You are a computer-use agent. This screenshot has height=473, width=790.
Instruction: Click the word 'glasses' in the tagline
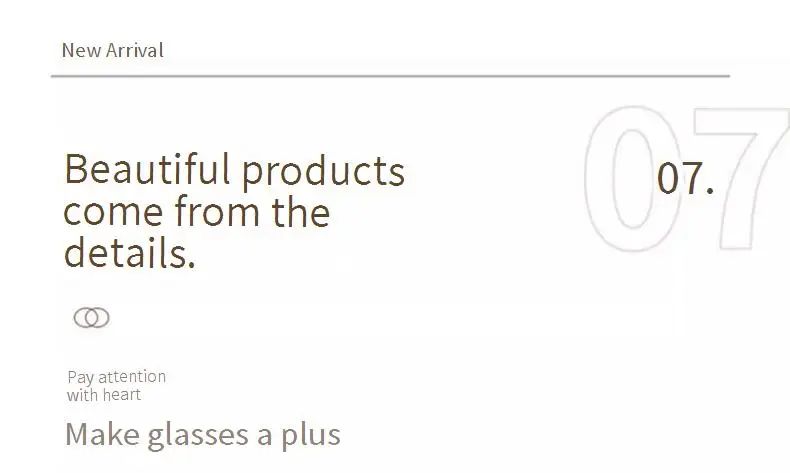click(x=198, y=436)
